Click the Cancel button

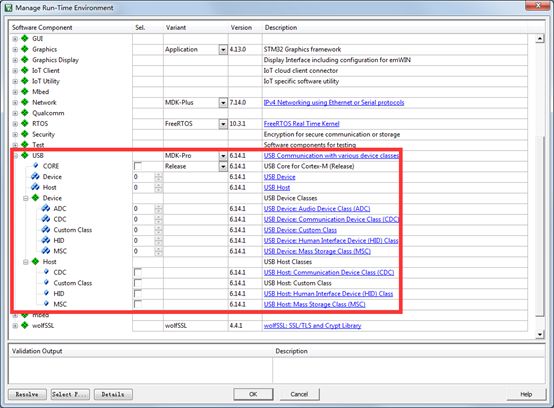click(x=299, y=394)
